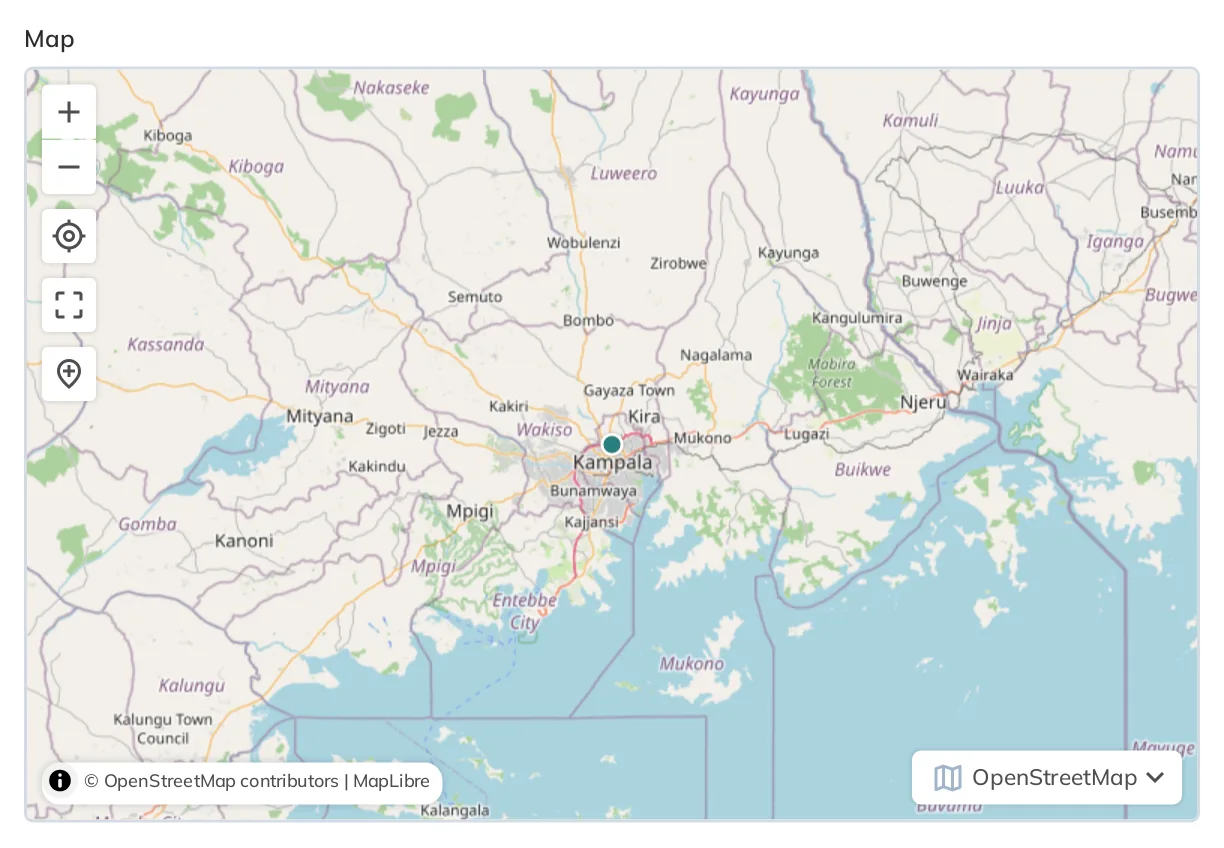This screenshot has height=848, width=1224.
Task: Click the teal marker at Kampala
Action: (612, 444)
